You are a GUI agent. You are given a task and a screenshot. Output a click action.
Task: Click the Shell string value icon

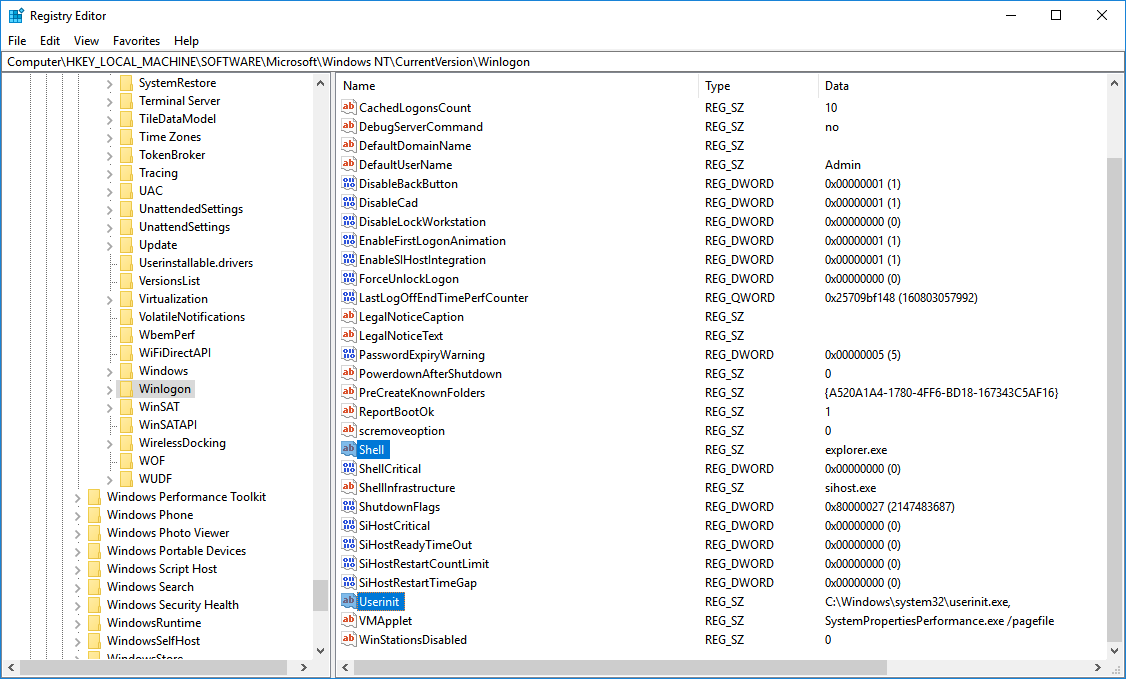click(349, 450)
